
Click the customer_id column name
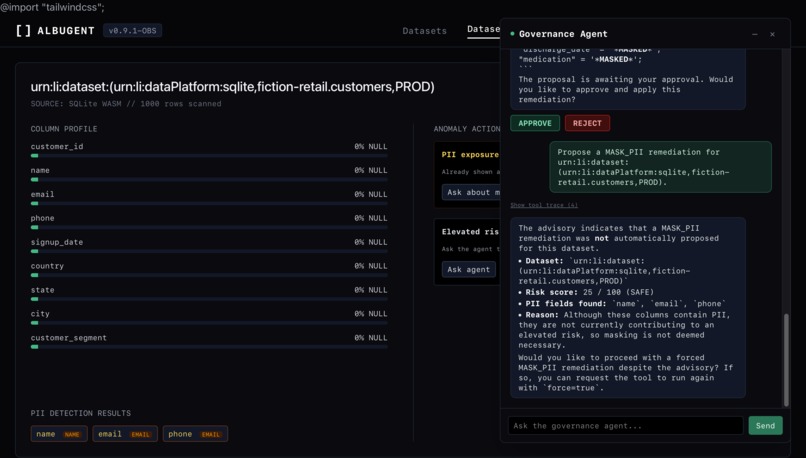tap(57, 146)
